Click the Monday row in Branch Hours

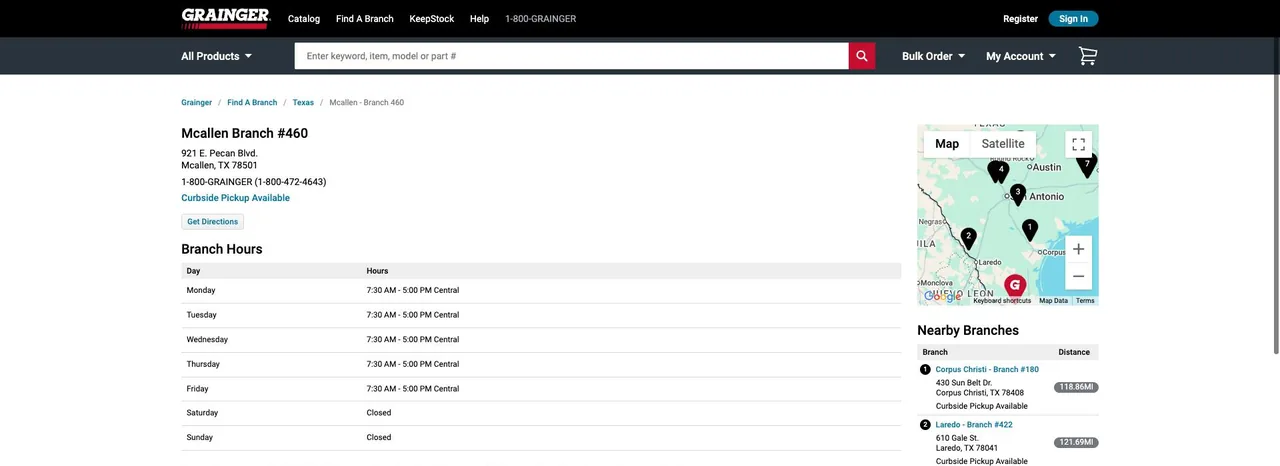tap(541, 291)
